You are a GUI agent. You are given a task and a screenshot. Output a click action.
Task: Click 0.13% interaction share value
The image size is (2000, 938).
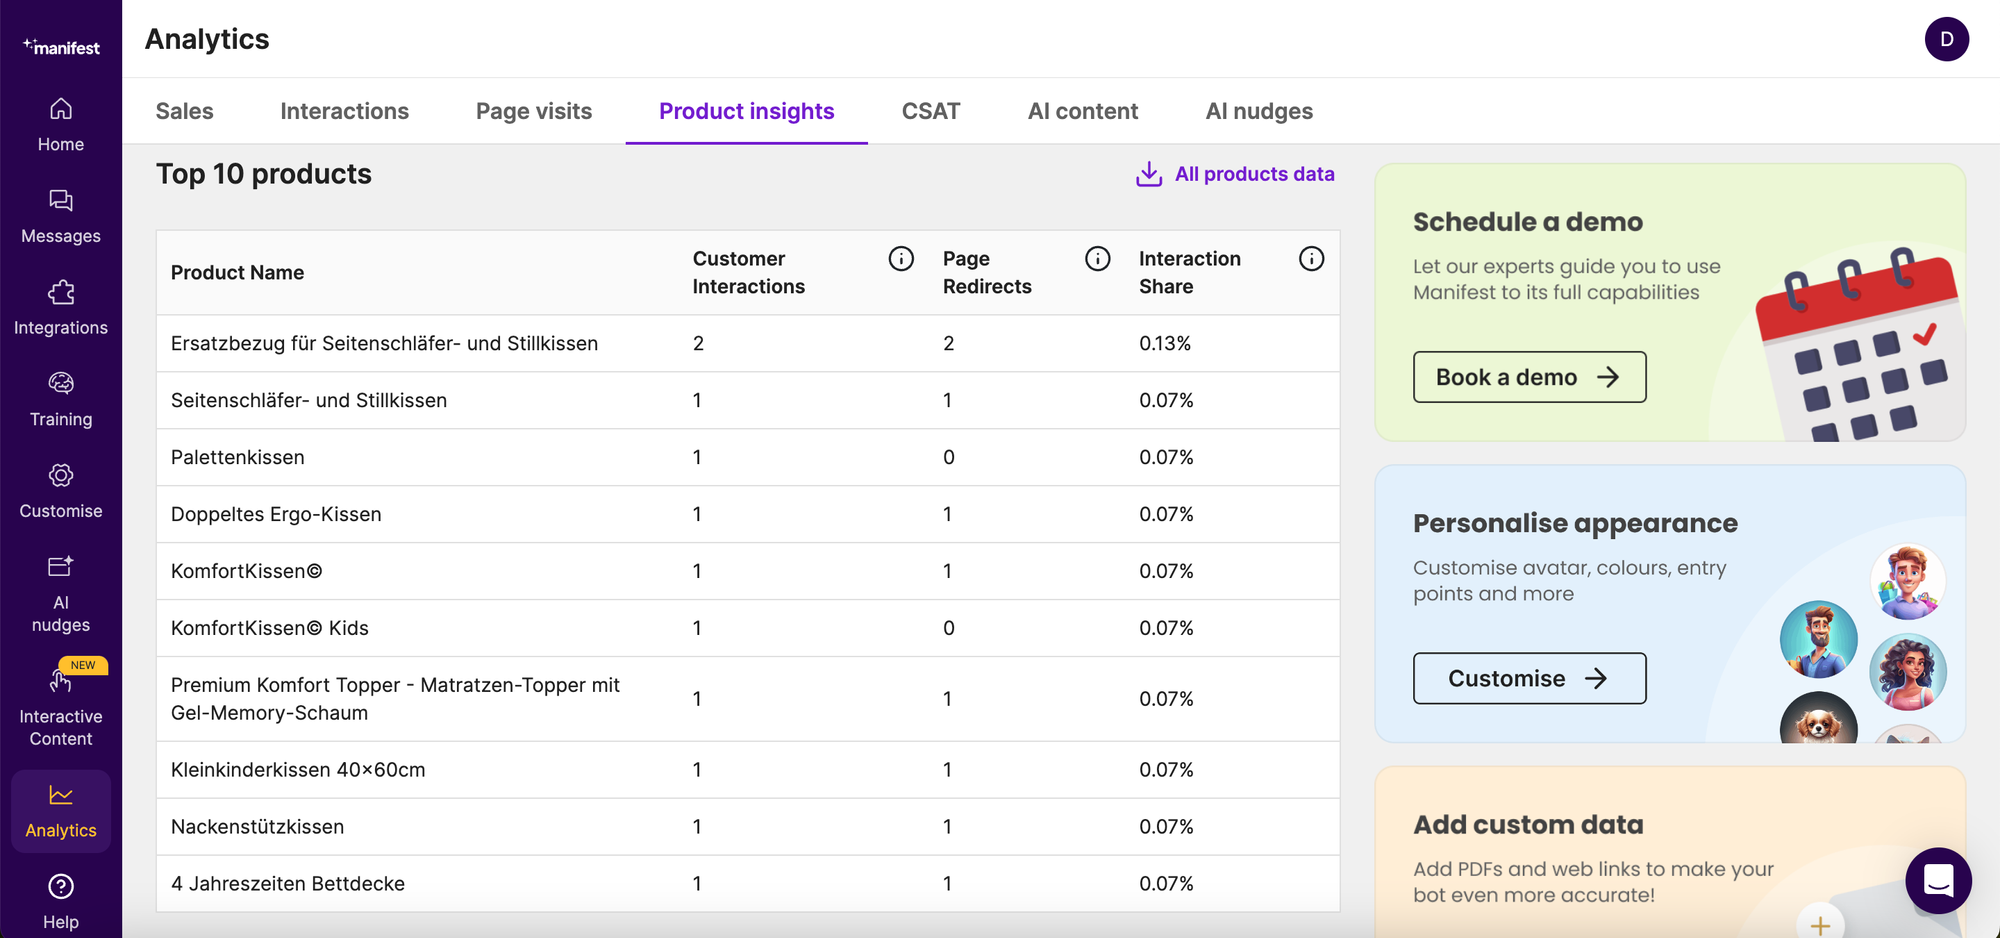1165,343
